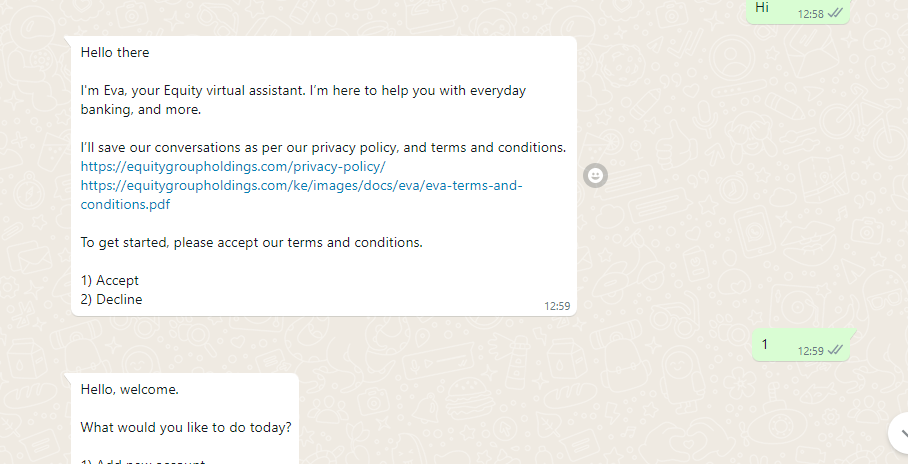Screen dimensions: 908x464
Task: Click the "I'm Eva, your Equity virtual assistant" line
Action: pyautogui.click(x=303, y=91)
